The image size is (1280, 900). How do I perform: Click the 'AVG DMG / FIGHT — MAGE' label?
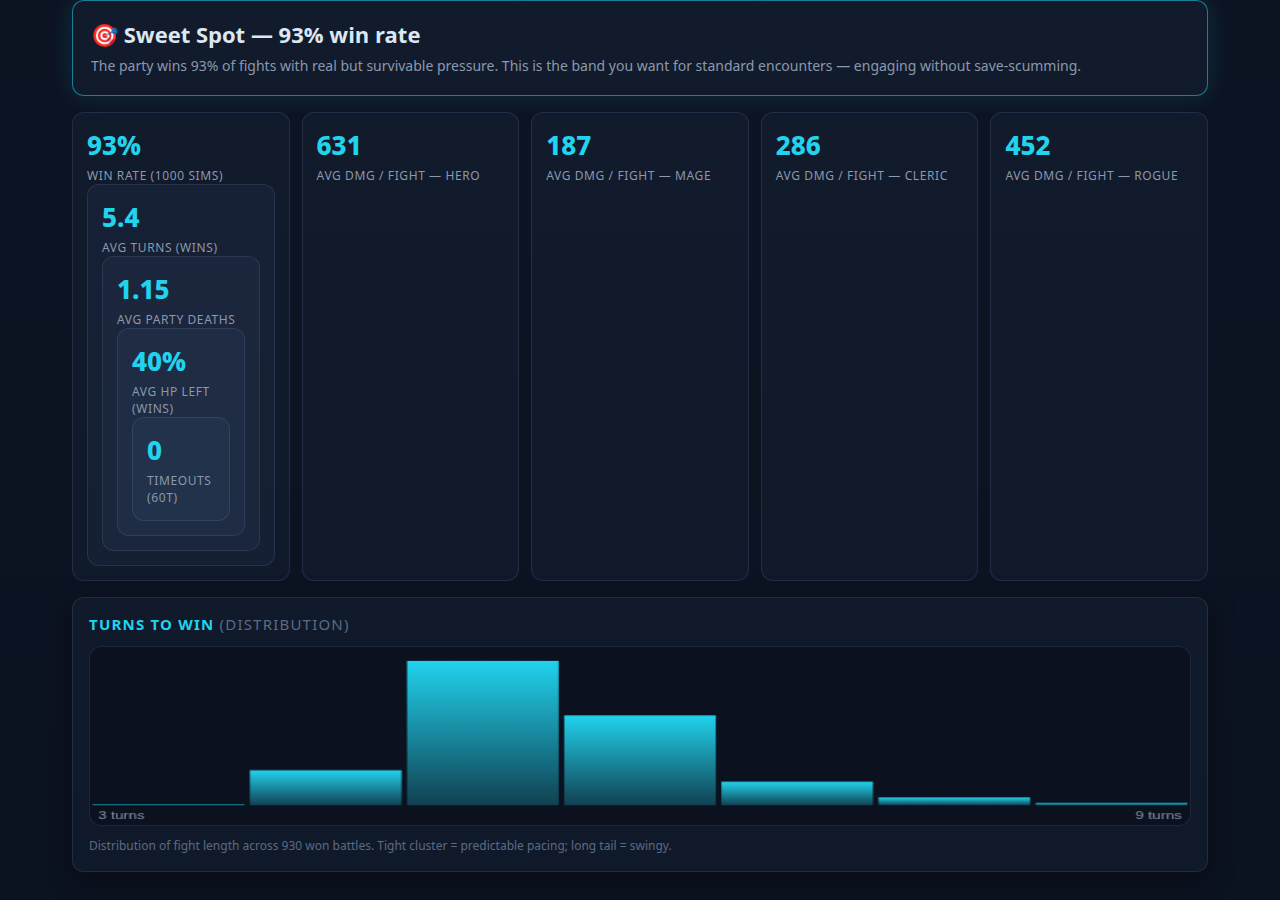pyautogui.click(x=628, y=176)
